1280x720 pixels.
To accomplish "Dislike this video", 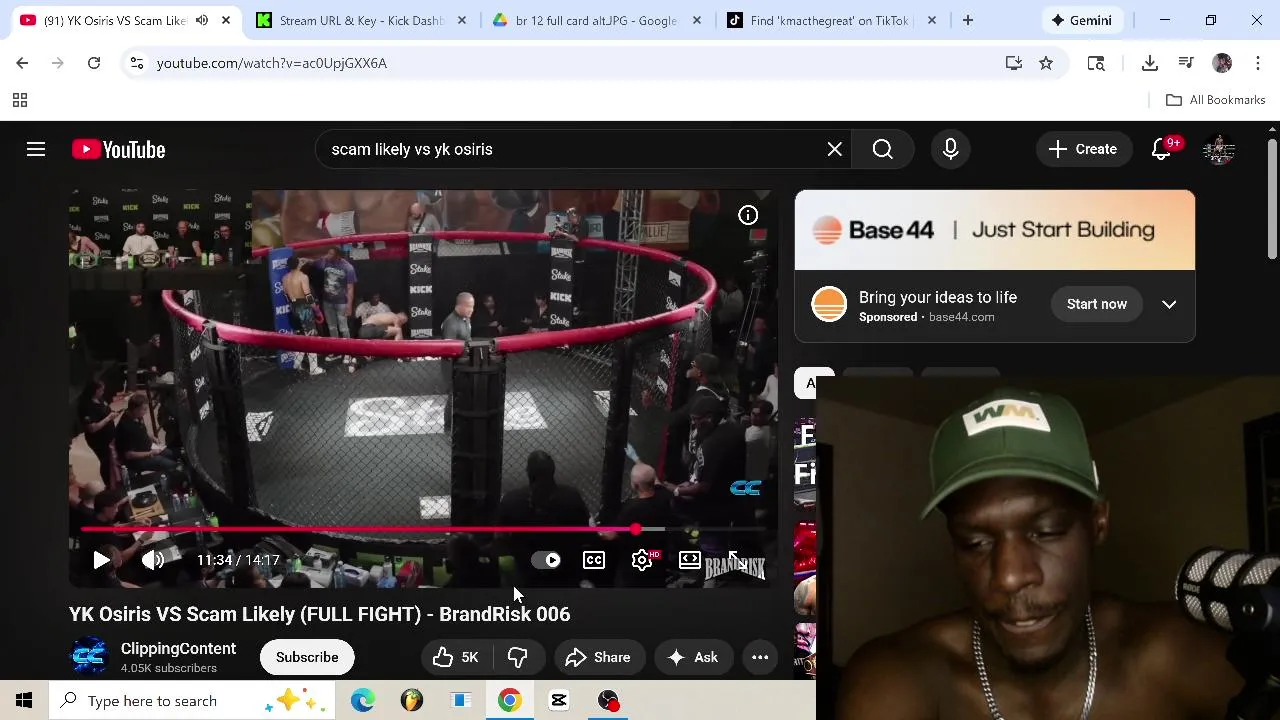I will coord(517,657).
